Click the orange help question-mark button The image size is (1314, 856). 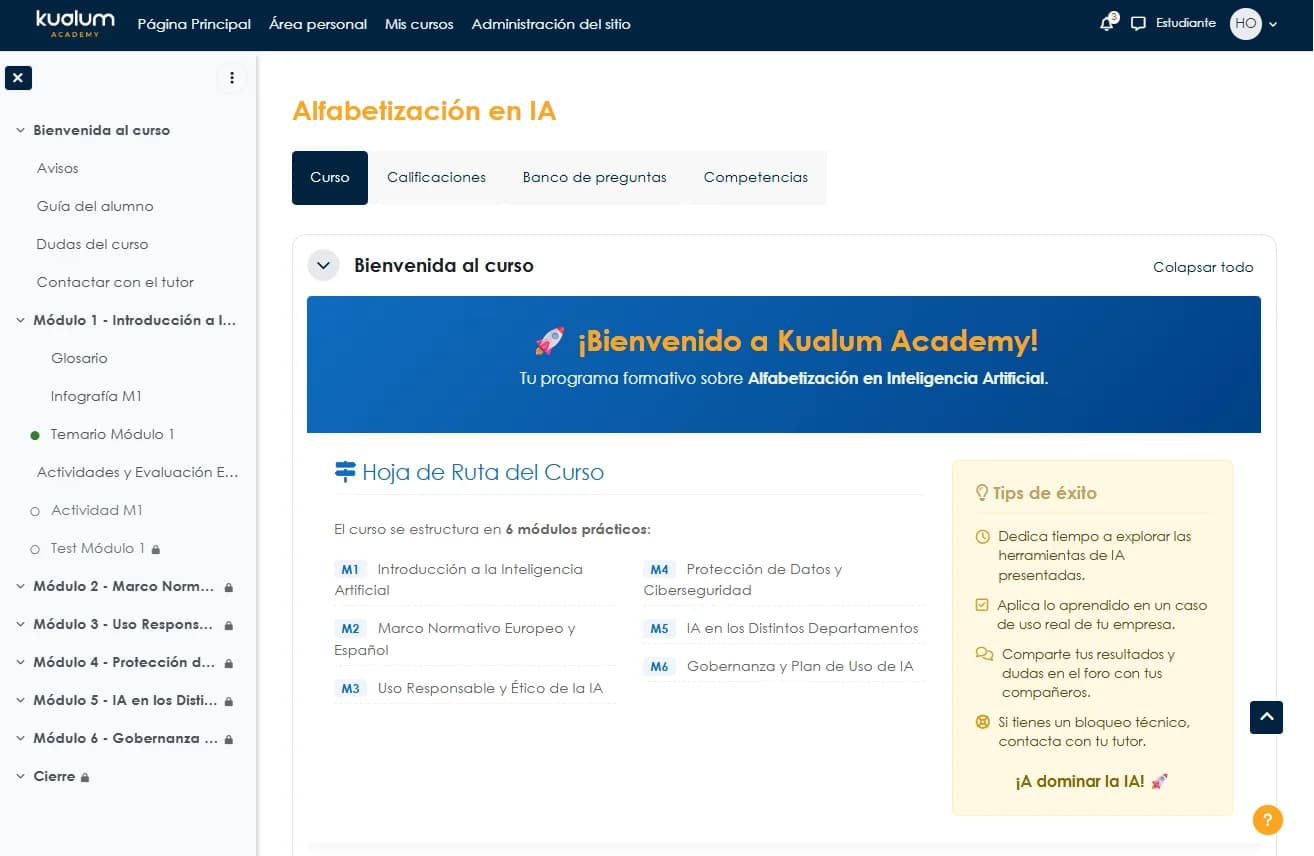(1267, 820)
